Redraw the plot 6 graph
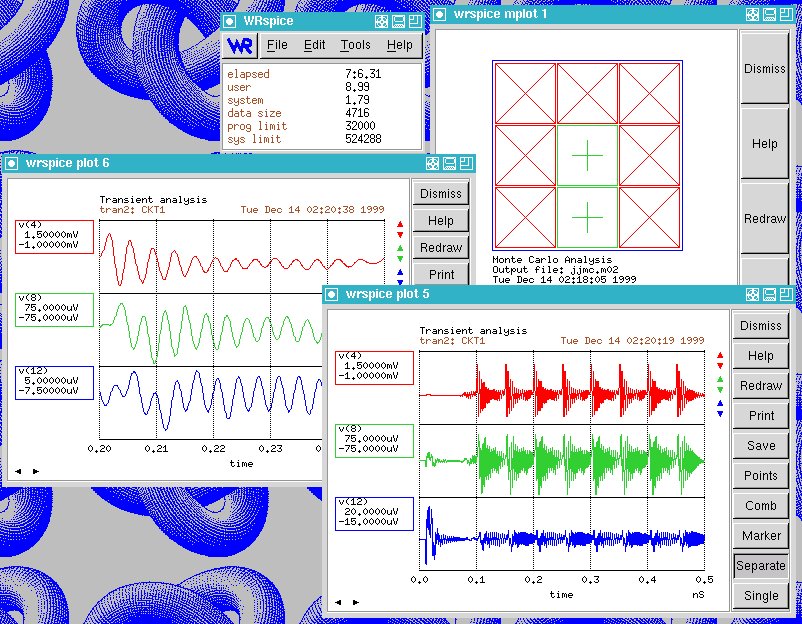 [441, 248]
